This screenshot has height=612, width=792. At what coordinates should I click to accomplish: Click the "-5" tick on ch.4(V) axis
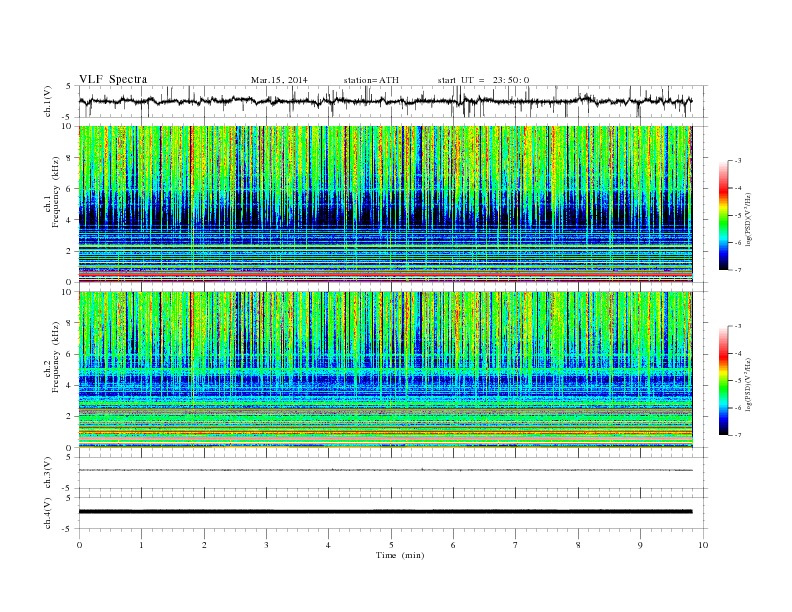pos(67,529)
